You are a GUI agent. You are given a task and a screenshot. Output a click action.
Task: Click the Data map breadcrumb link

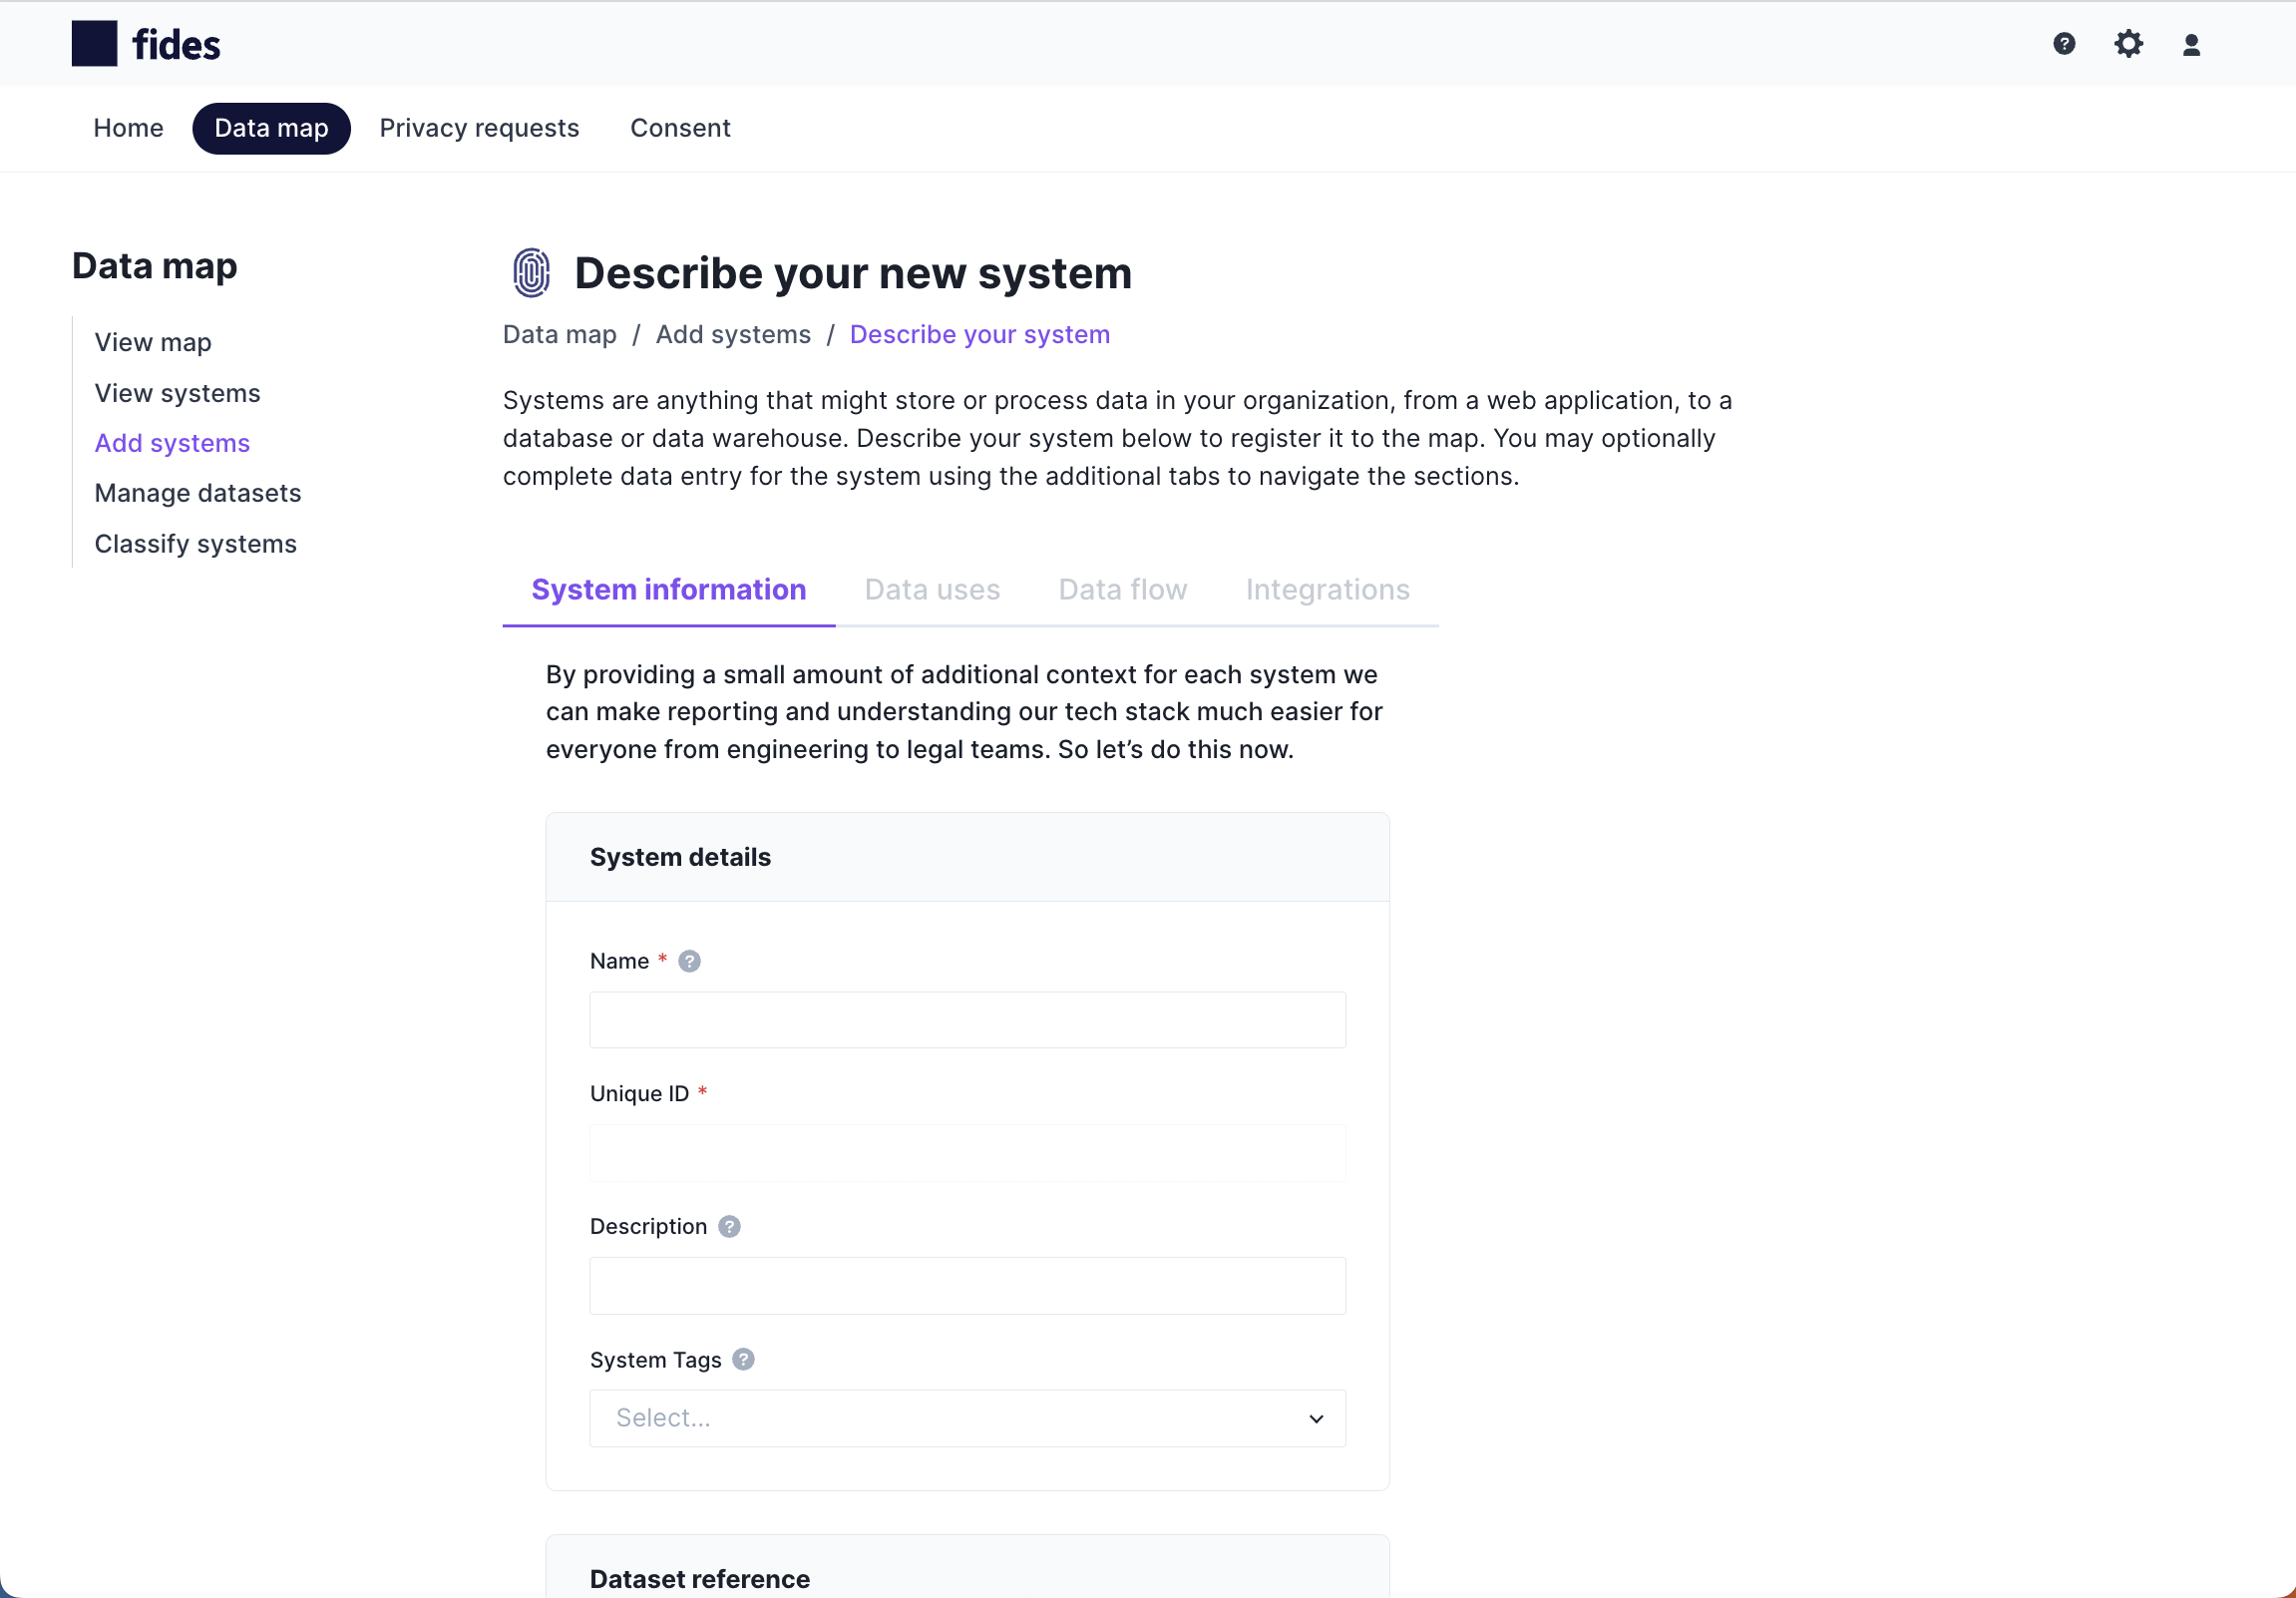560,334
